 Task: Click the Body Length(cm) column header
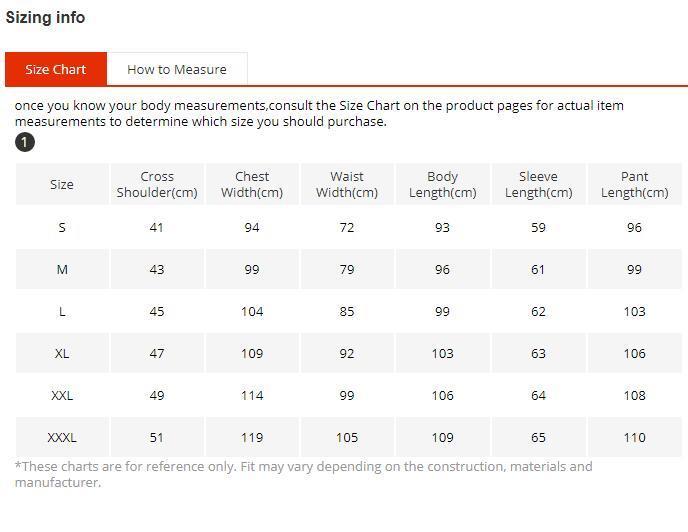[x=442, y=184]
